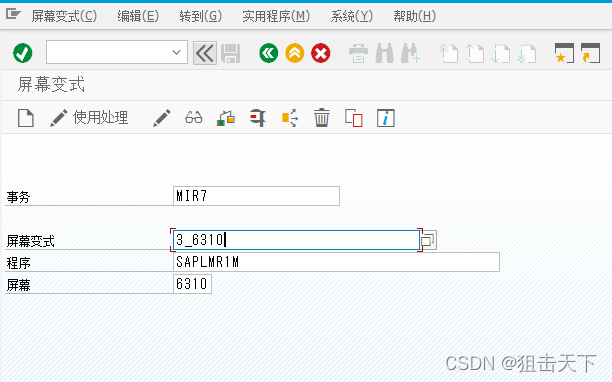Viewport: 612px width, 382px height.
Task: Open the SAP window menu icon
Action: coord(13,15)
